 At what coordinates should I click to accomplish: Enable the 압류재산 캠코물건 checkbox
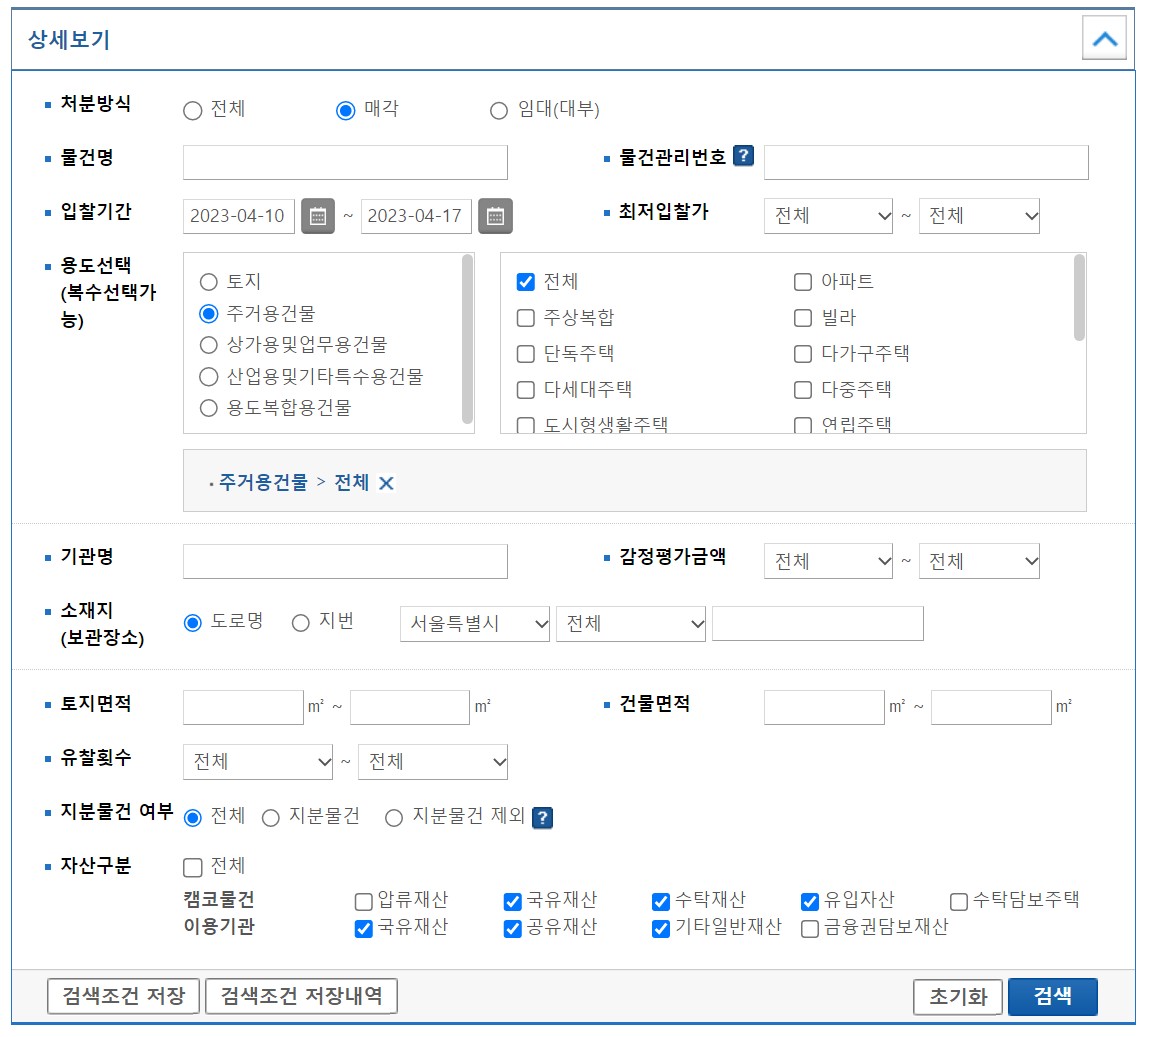tap(362, 901)
